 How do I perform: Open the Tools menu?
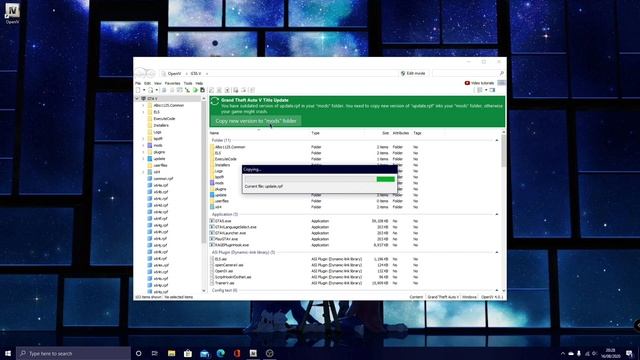(x=188, y=83)
